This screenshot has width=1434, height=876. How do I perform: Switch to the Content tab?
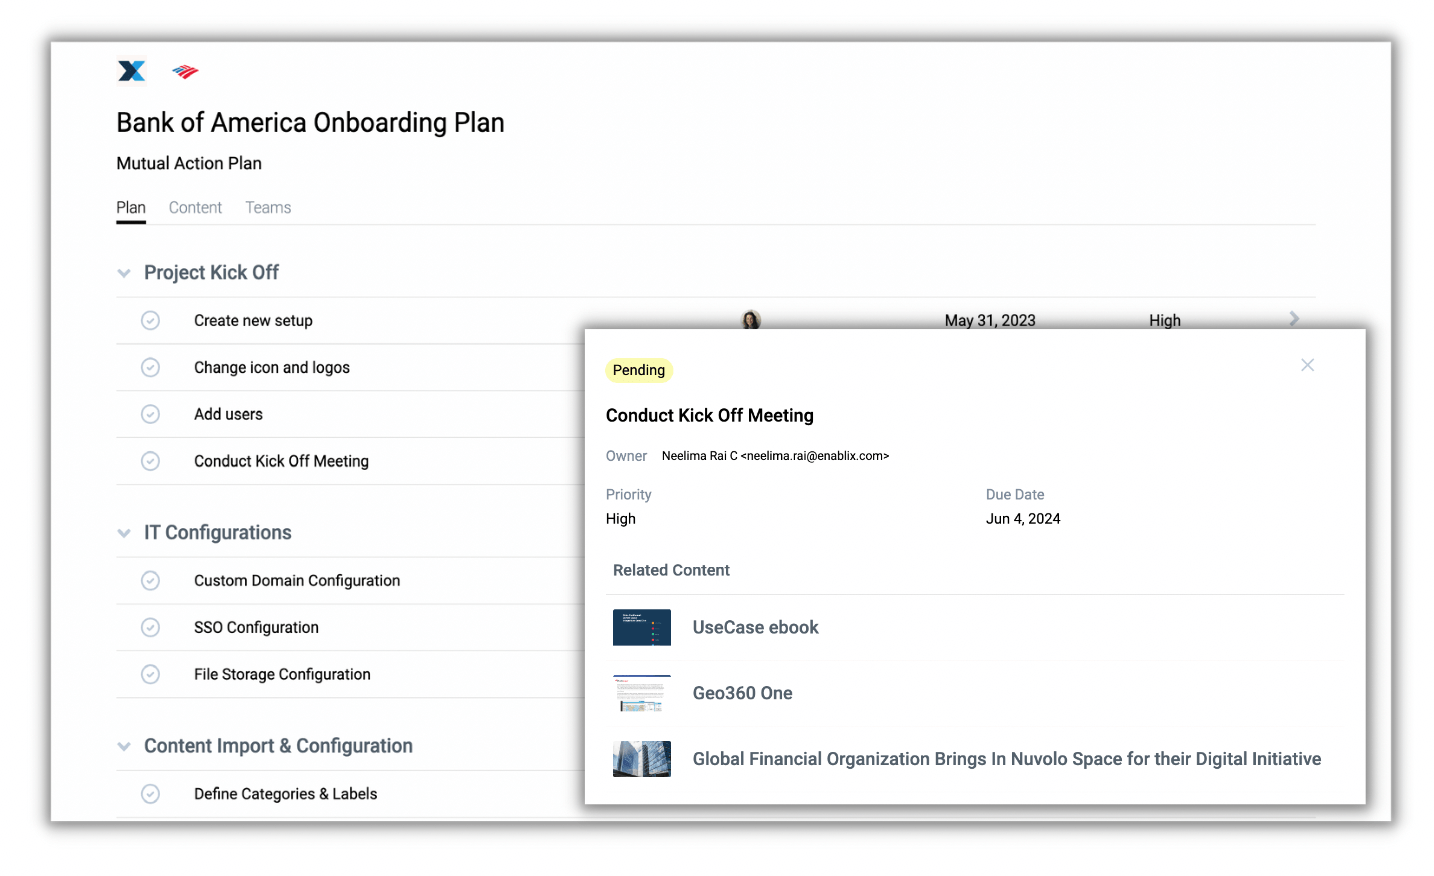[195, 208]
